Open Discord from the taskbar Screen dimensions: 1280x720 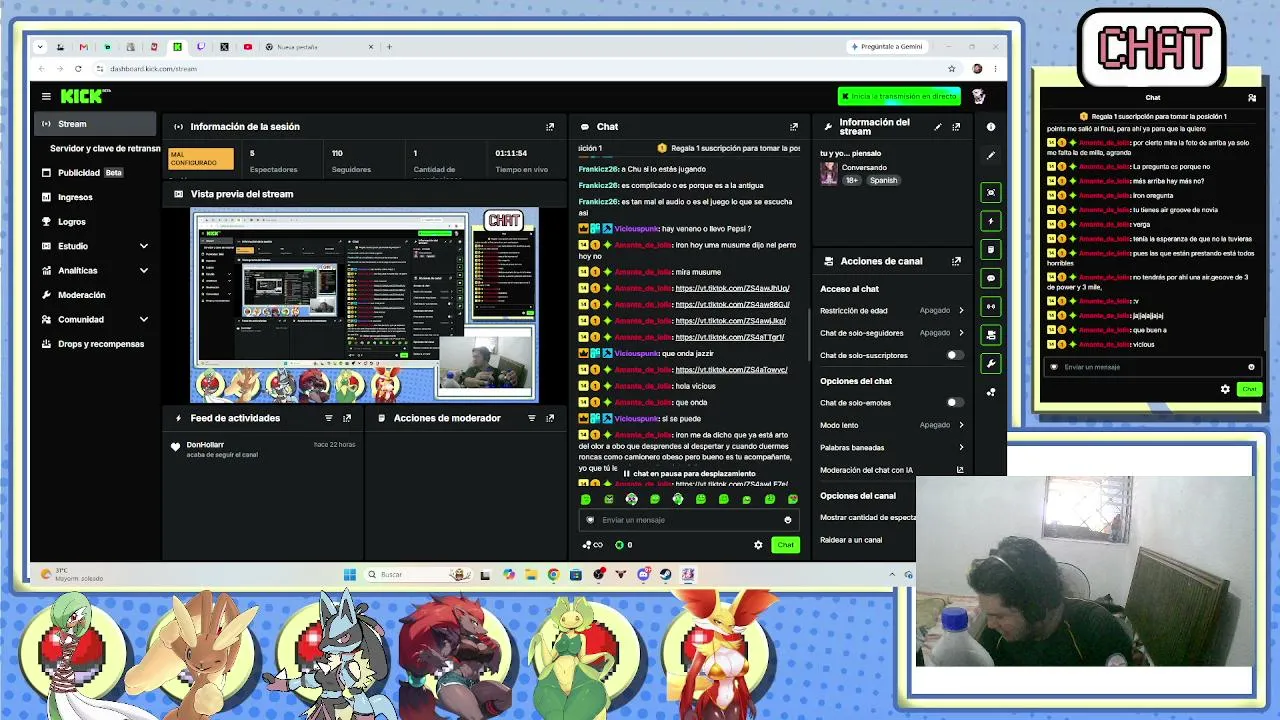coord(643,574)
